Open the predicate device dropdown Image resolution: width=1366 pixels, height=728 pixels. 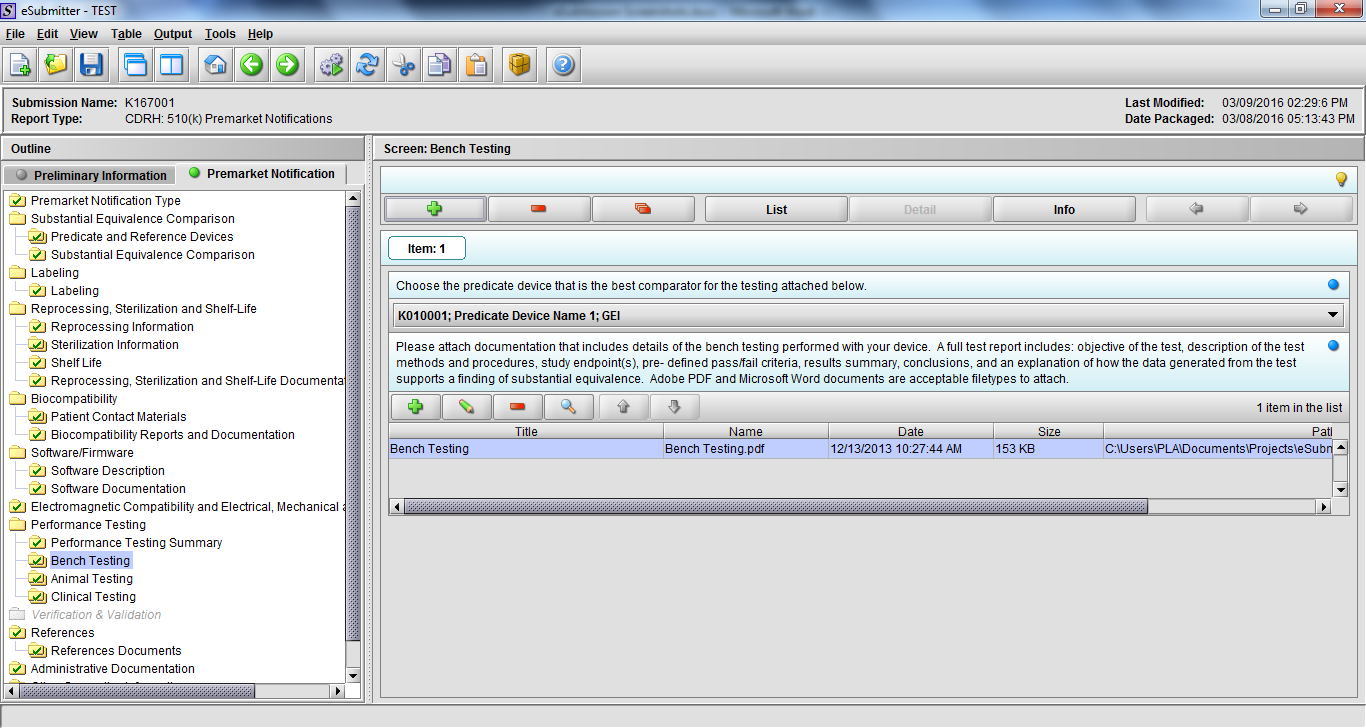pyautogui.click(x=1333, y=315)
